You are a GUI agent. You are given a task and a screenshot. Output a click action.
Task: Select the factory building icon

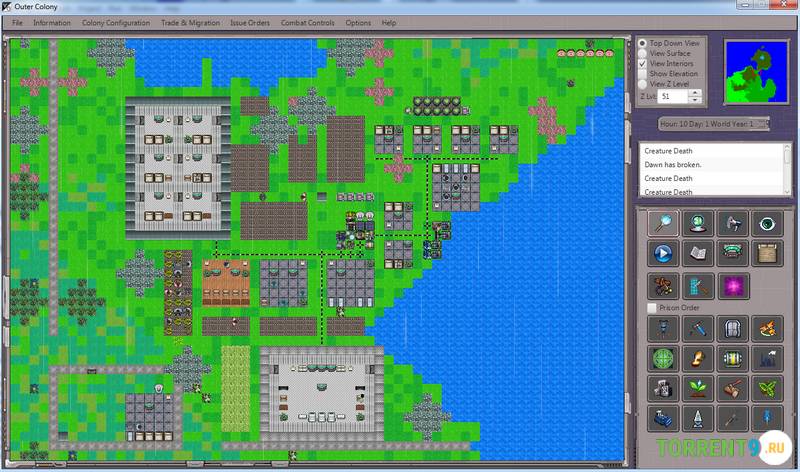(x=766, y=358)
